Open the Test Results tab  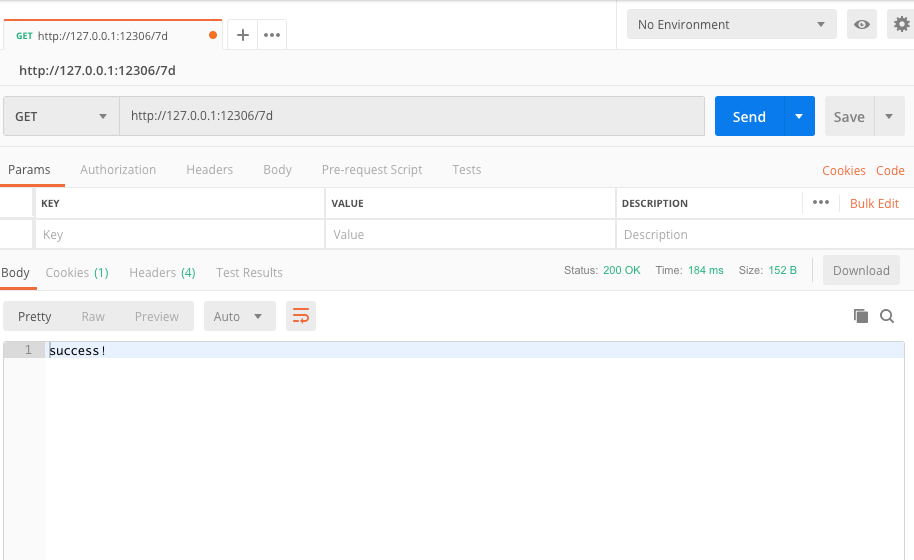[249, 272]
